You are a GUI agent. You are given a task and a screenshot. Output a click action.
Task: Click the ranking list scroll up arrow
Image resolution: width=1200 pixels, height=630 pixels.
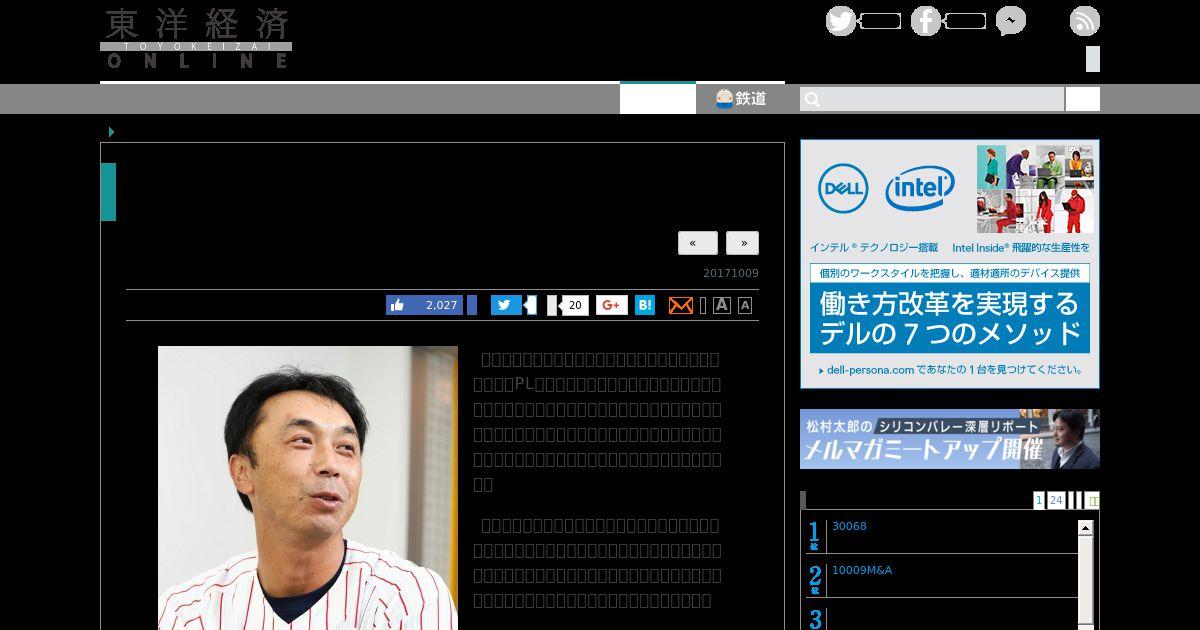coord(1085,527)
